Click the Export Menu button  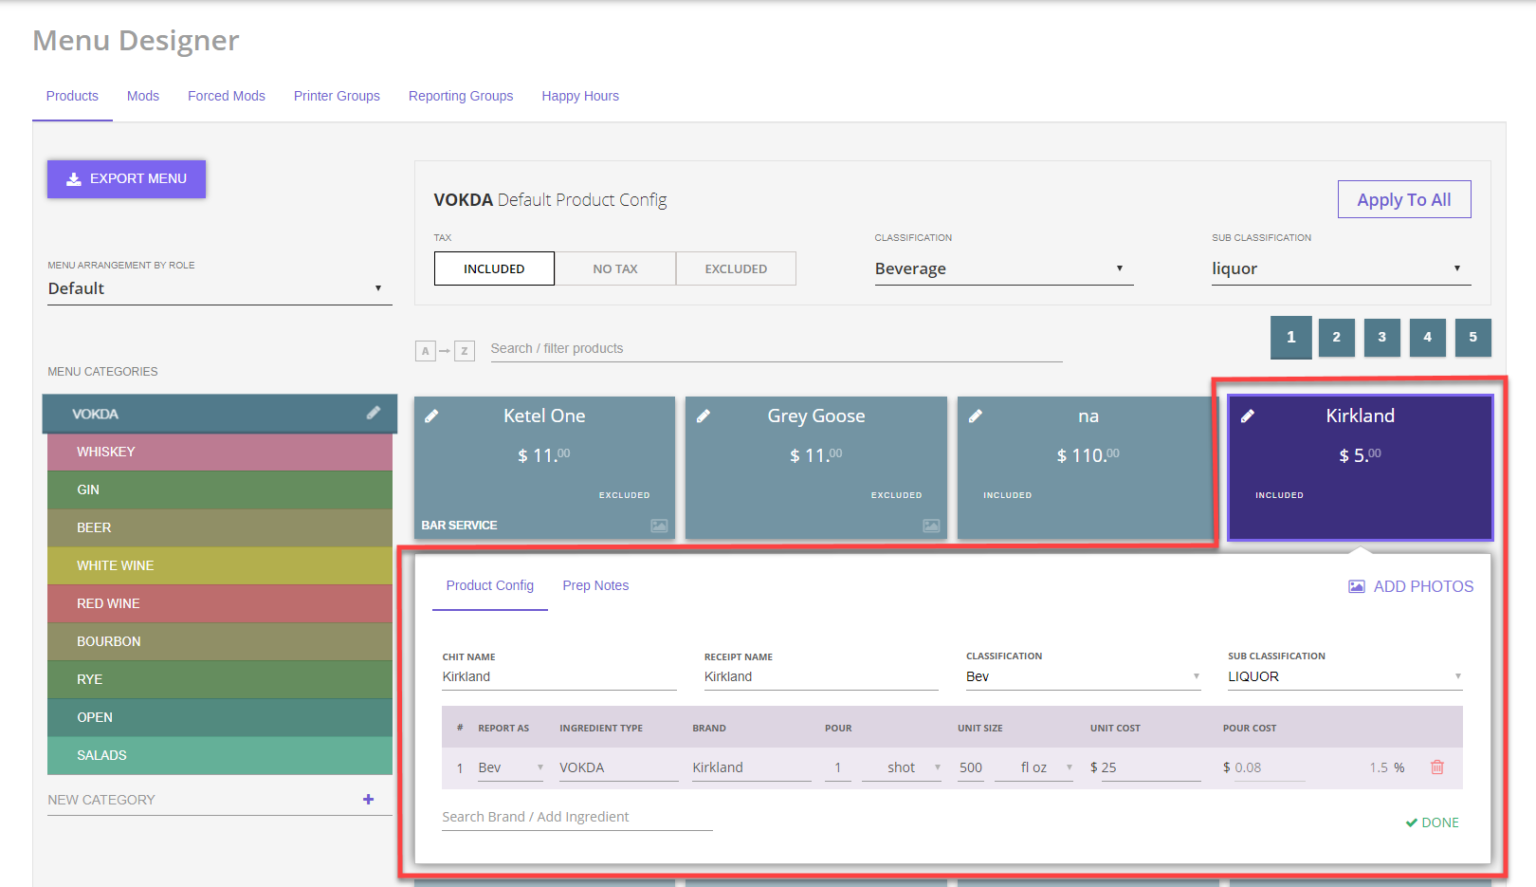pyautogui.click(x=126, y=179)
